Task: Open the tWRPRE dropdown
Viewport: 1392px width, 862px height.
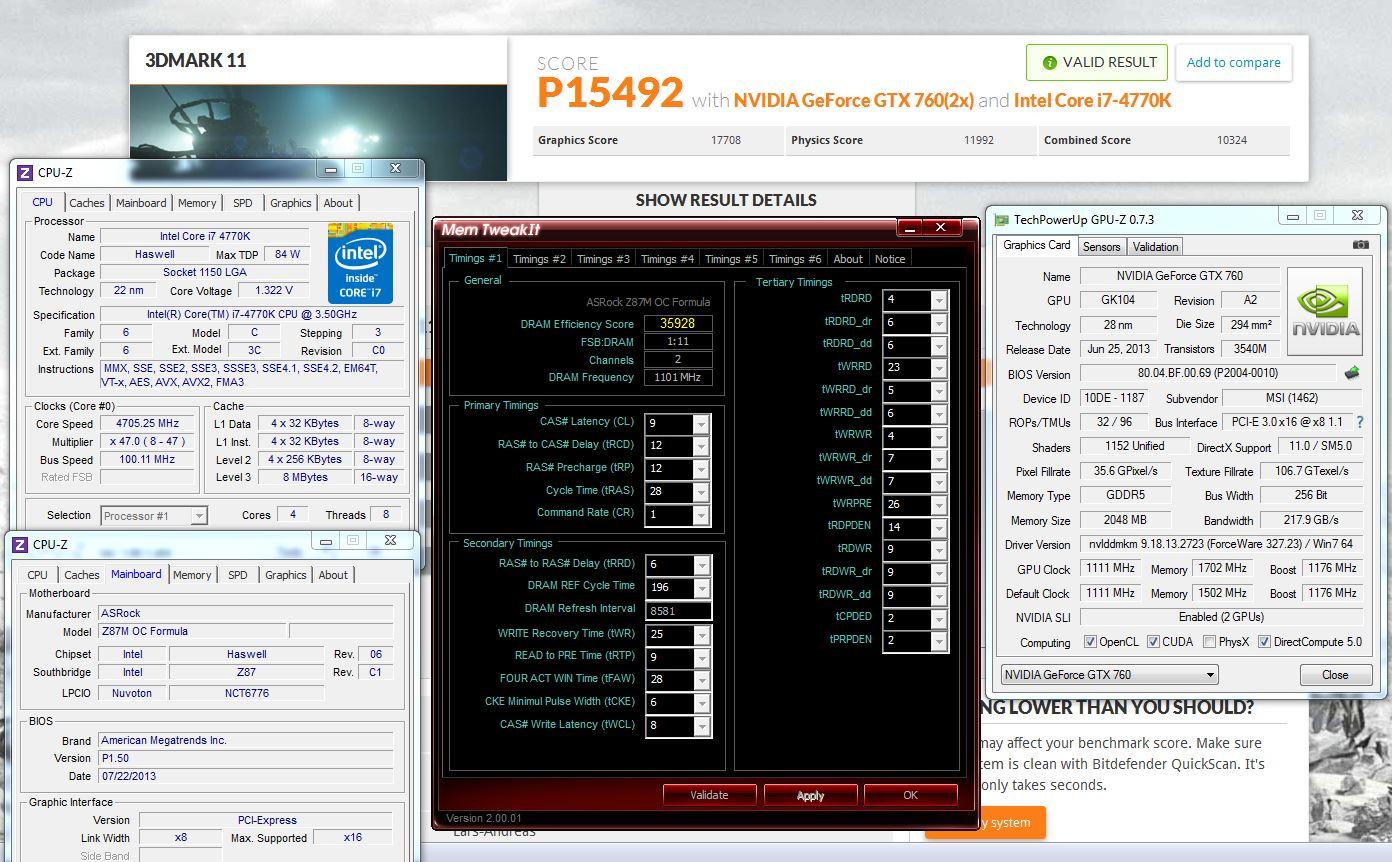Action: click(939, 505)
